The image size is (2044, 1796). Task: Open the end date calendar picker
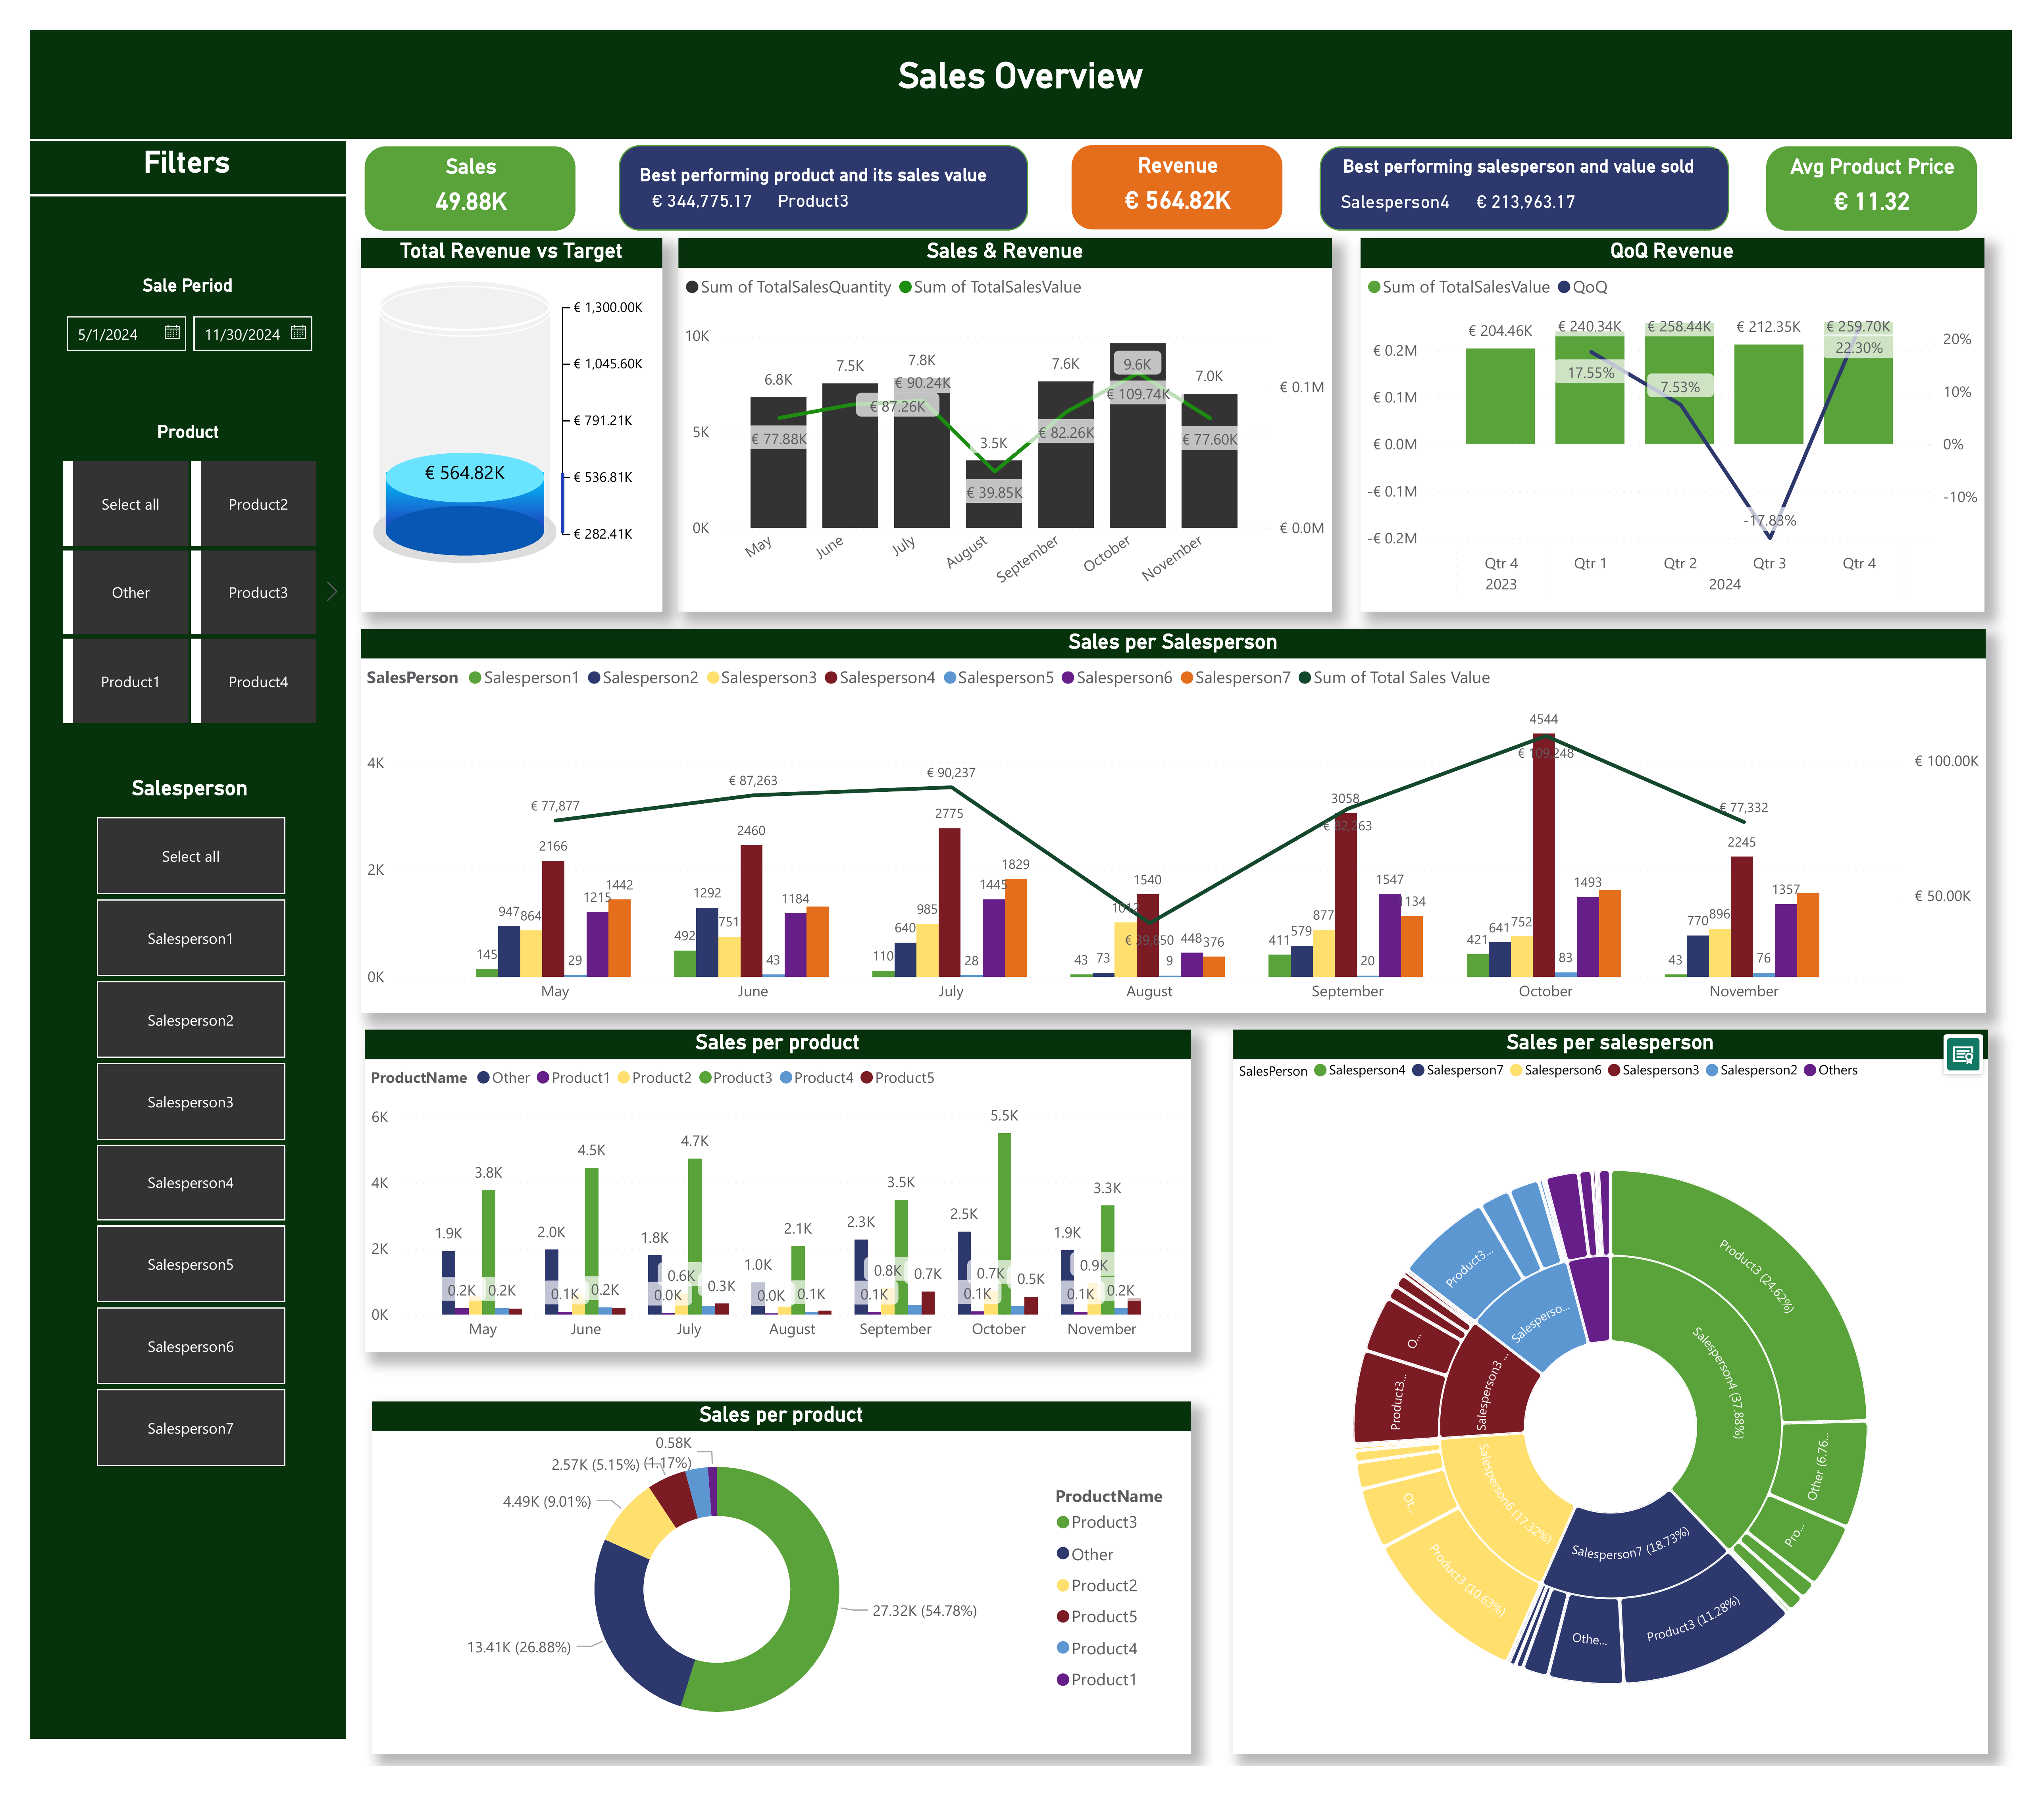click(x=298, y=333)
